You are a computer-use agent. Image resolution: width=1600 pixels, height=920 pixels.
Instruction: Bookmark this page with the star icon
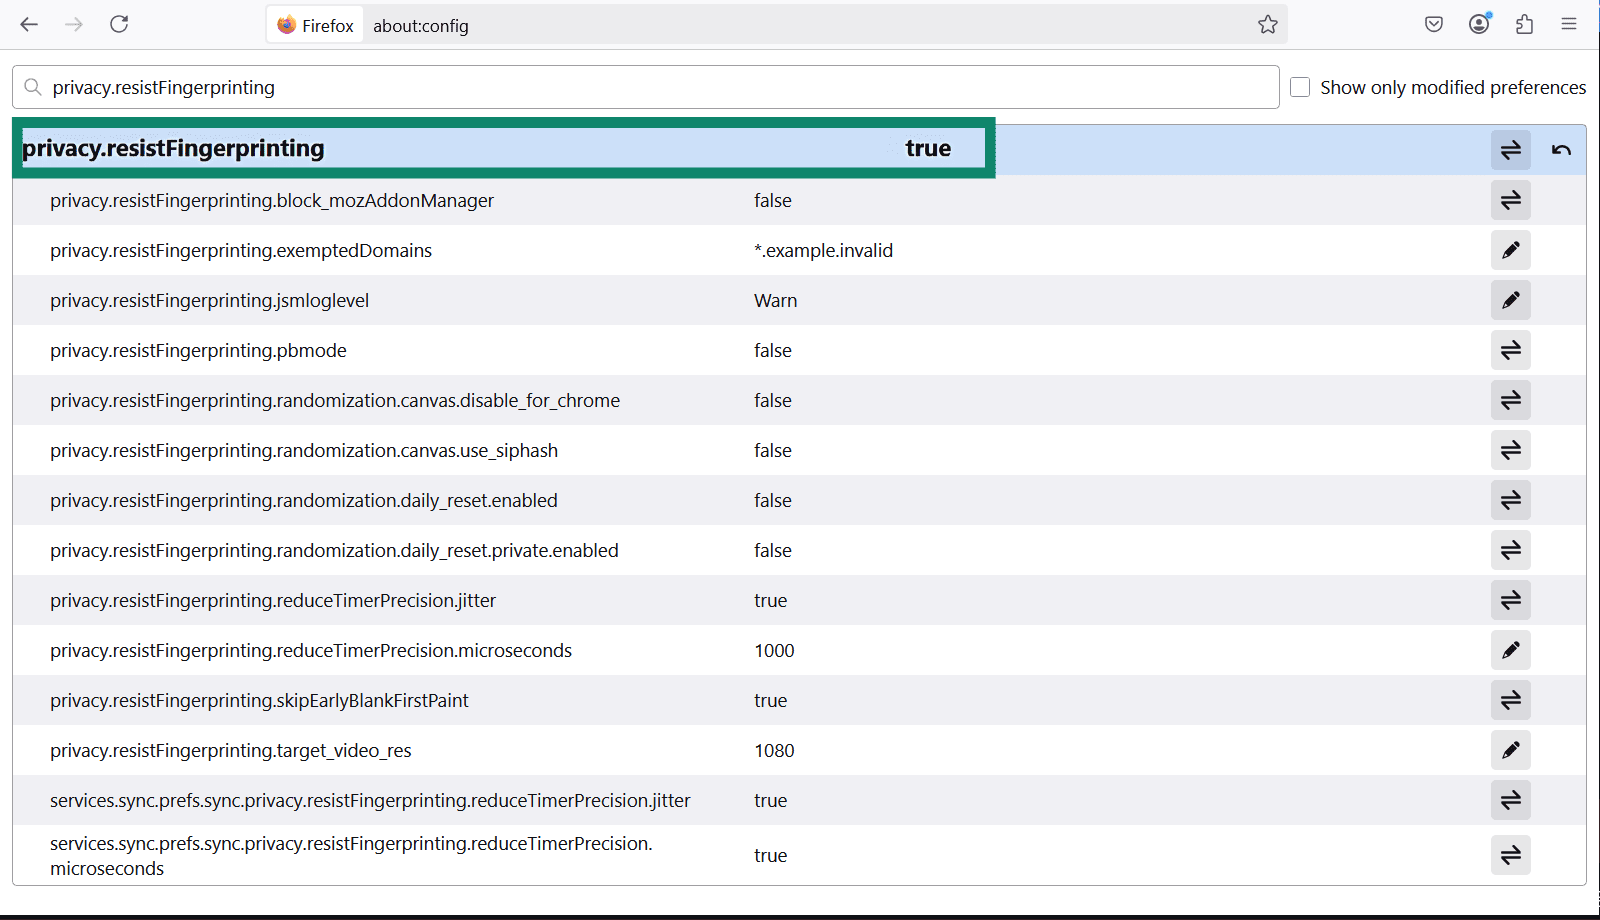(x=1267, y=24)
